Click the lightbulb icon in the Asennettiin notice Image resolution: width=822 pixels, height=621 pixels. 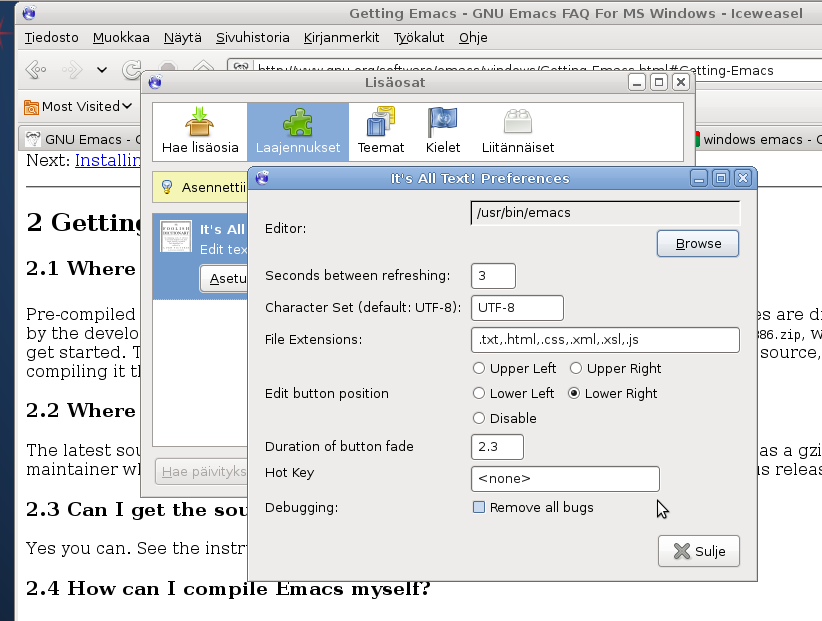coord(167,187)
